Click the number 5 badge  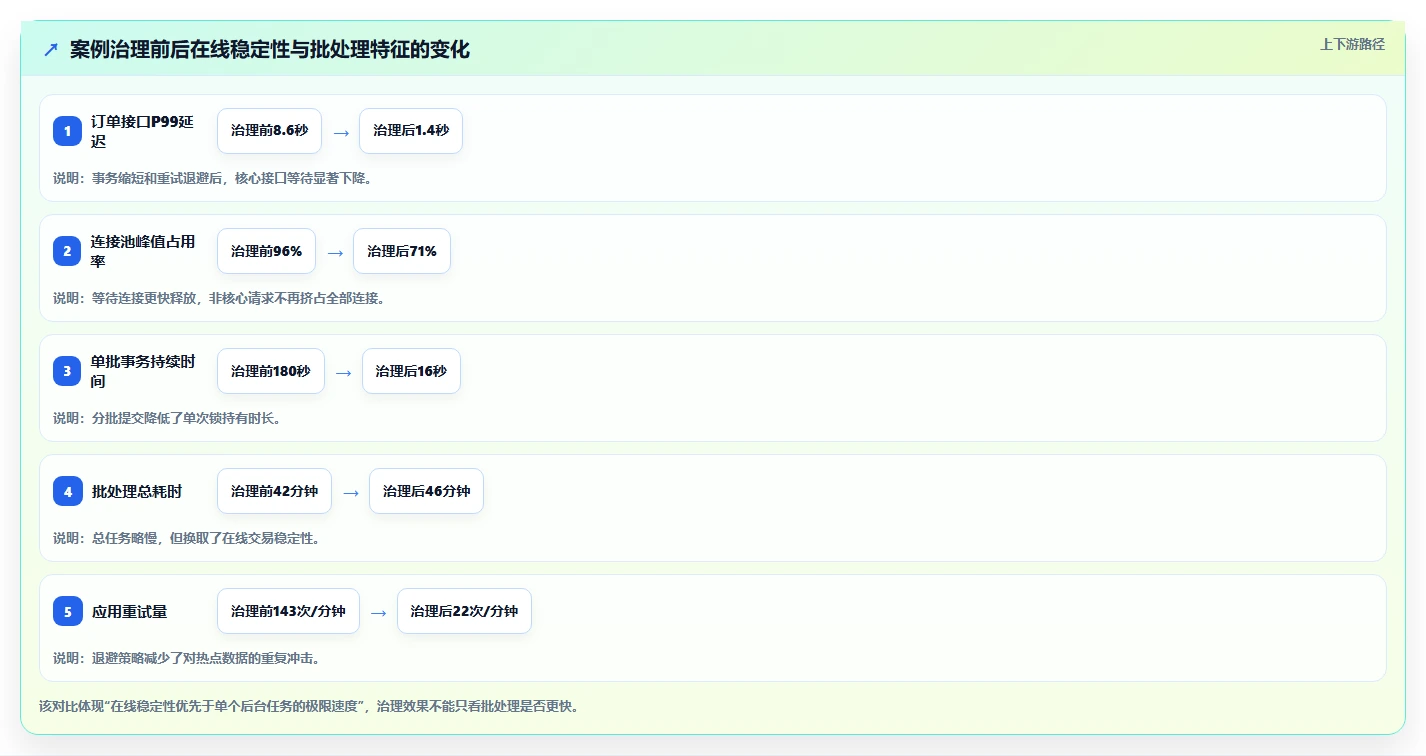pos(67,611)
